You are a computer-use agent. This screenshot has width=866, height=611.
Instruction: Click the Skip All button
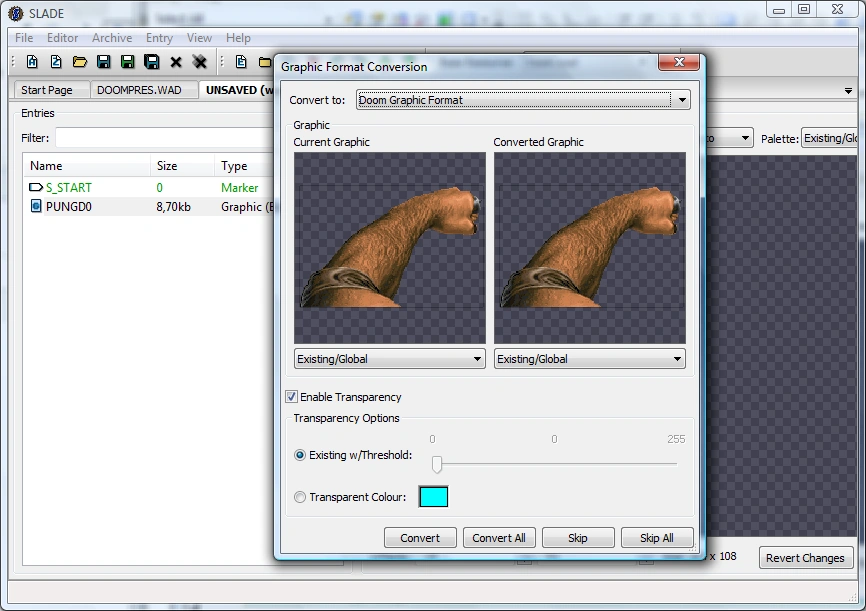click(x=657, y=538)
